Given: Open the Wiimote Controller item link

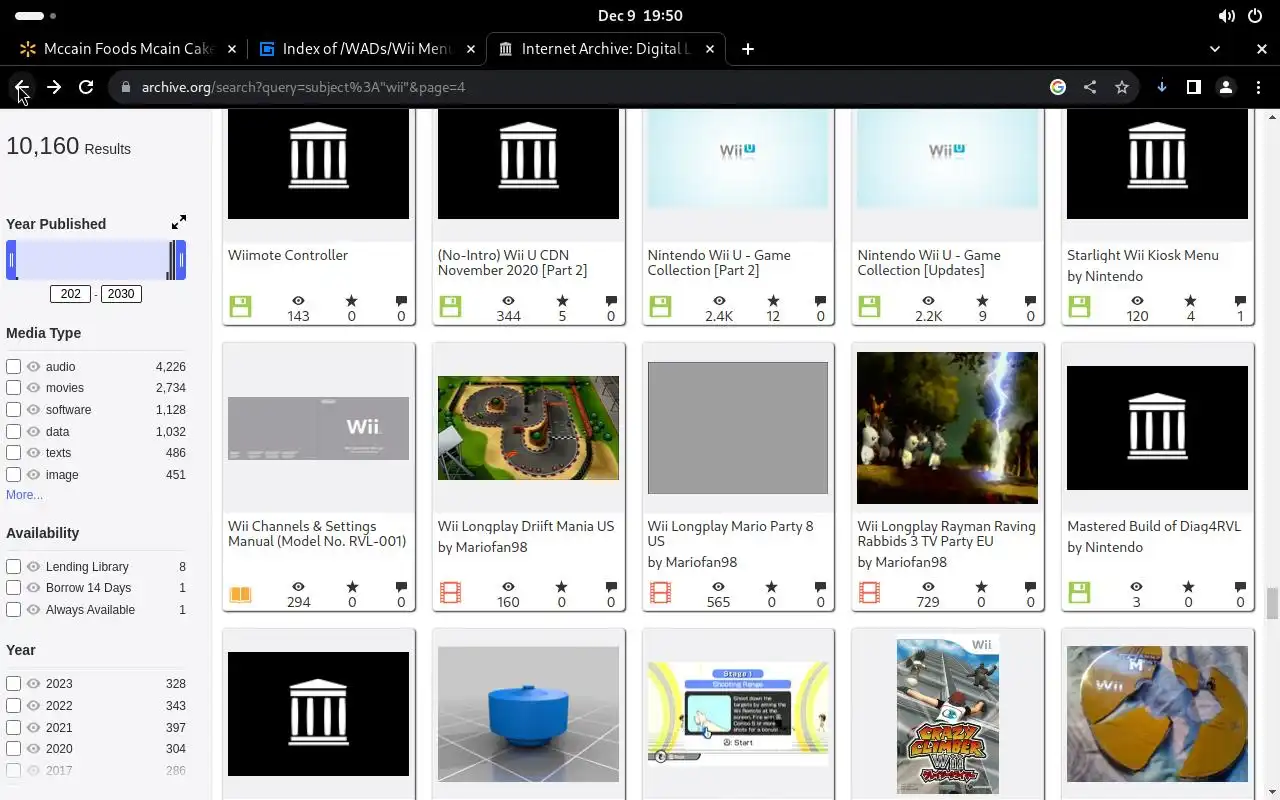Looking at the screenshot, I should (x=288, y=255).
